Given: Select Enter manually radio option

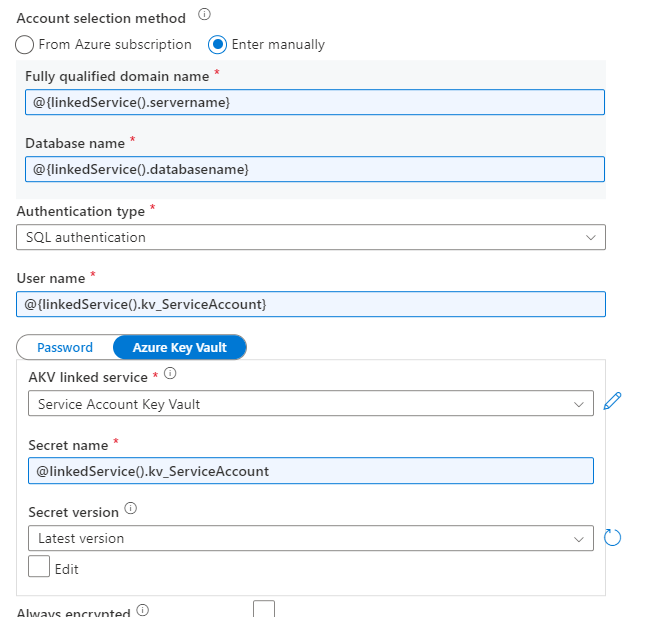Looking at the screenshot, I should 217,44.
